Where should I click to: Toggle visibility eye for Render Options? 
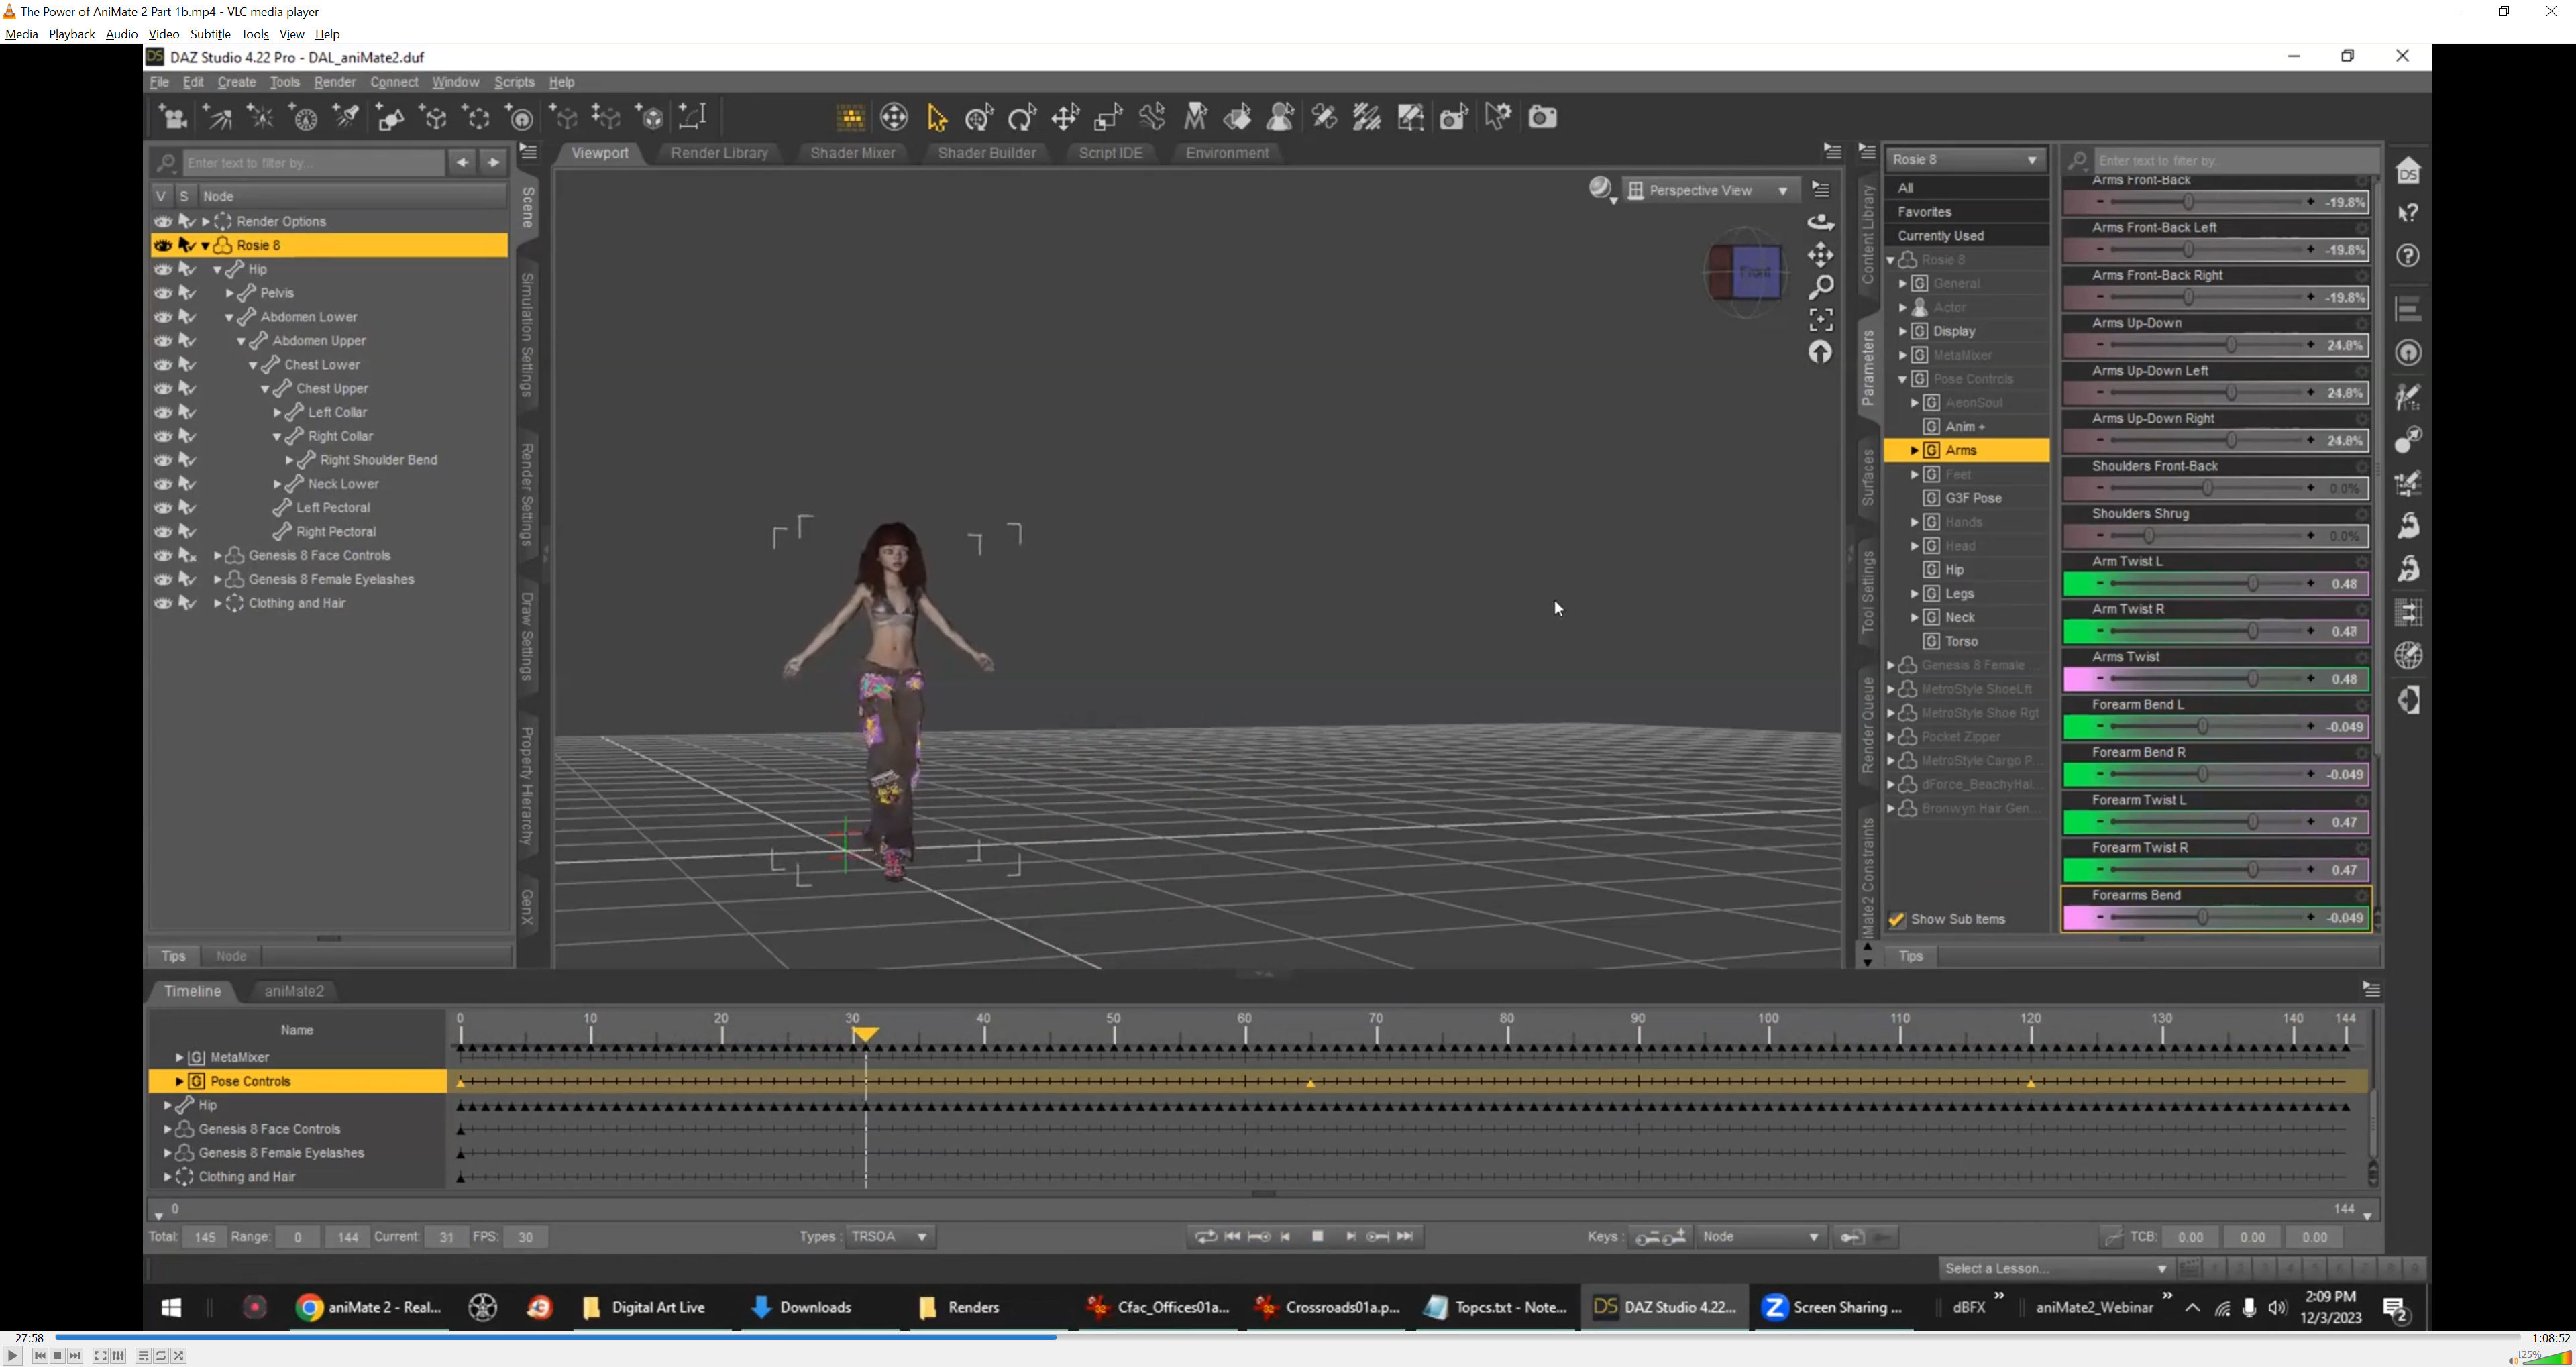pyautogui.click(x=162, y=221)
